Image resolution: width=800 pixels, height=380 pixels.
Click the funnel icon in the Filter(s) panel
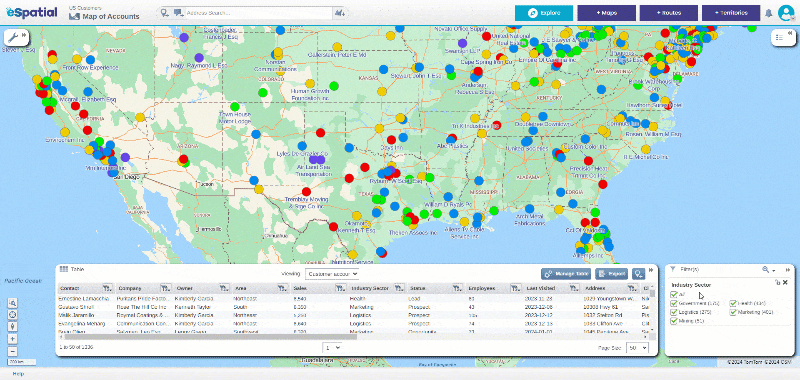(673, 269)
